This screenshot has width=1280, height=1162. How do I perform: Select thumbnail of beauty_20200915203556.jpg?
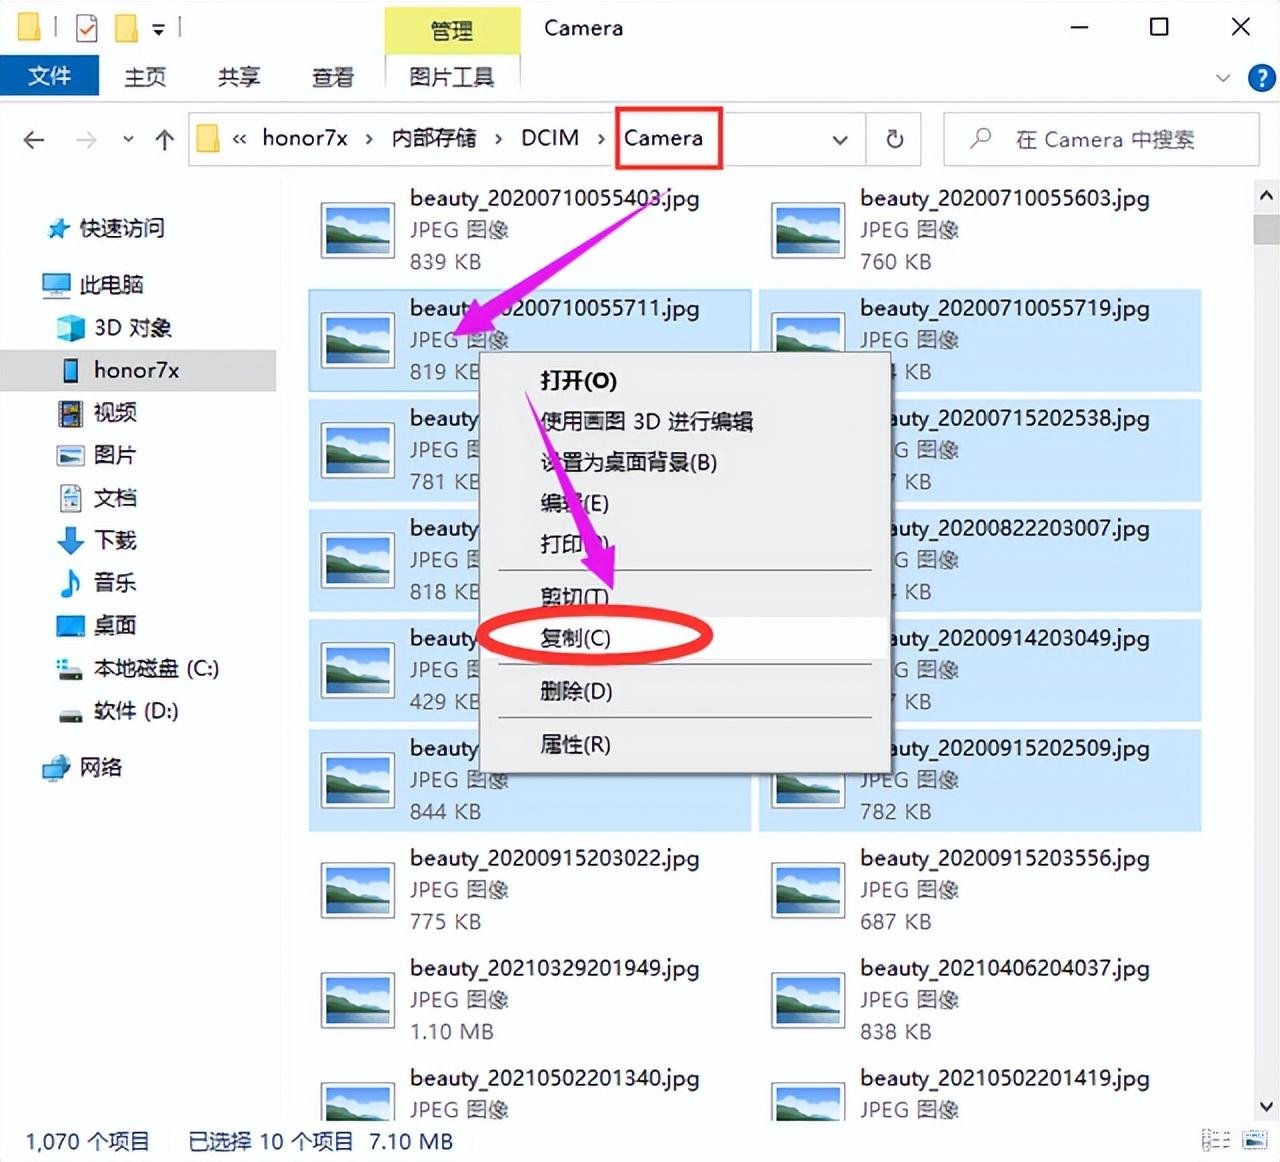coord(807,891)
